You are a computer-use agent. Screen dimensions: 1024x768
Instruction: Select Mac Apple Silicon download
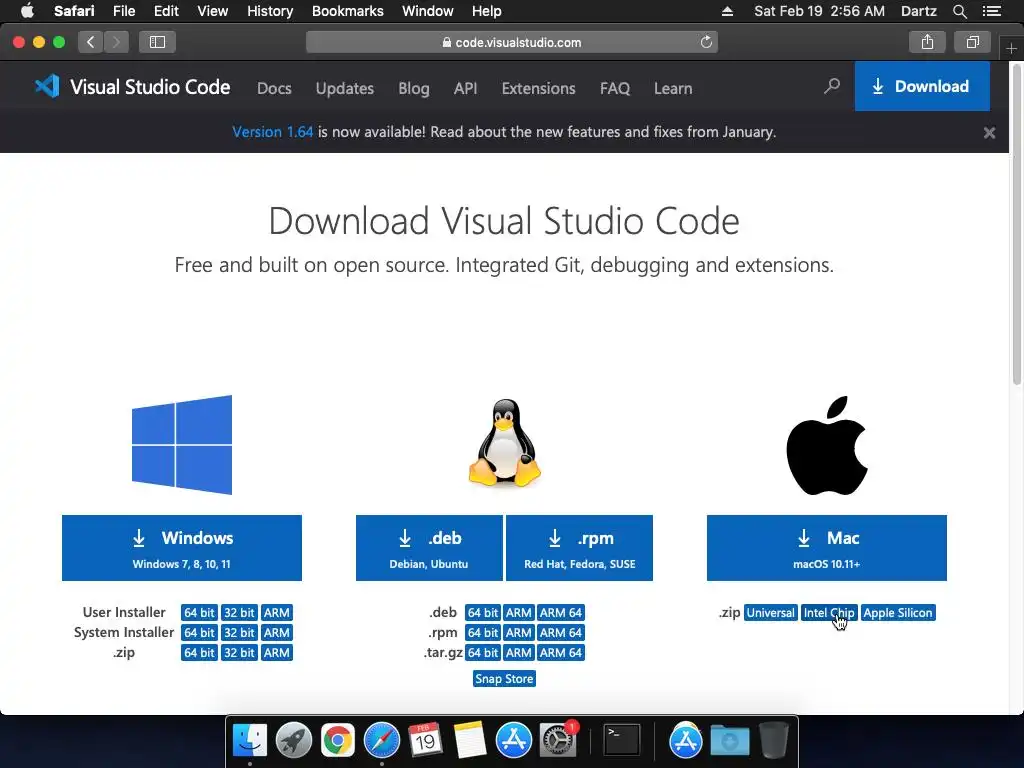(x=898, y=613)
